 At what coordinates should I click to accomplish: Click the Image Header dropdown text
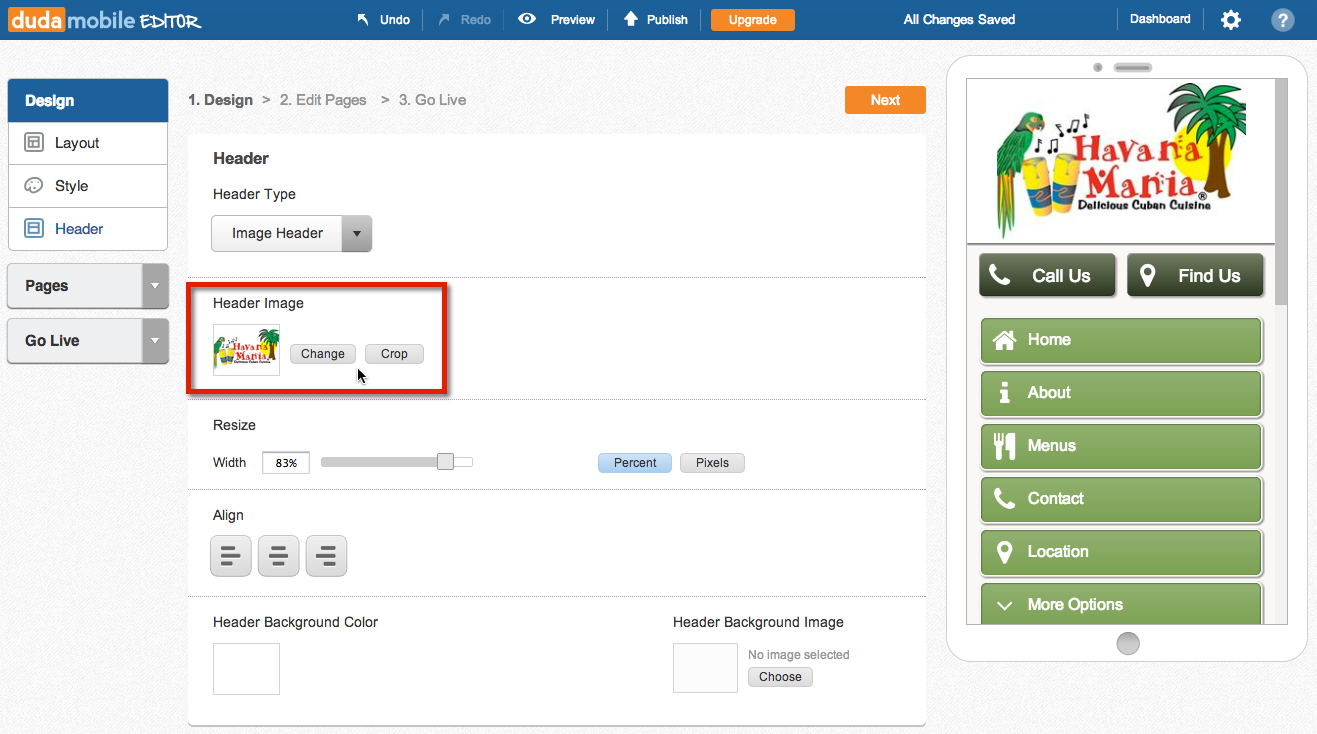coord(277,234)
